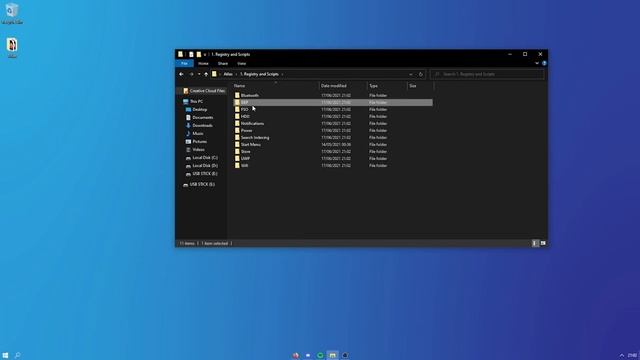Sort by the Size column header
The width and height of the screenshot is (640, 360).
tap(420, 86)
